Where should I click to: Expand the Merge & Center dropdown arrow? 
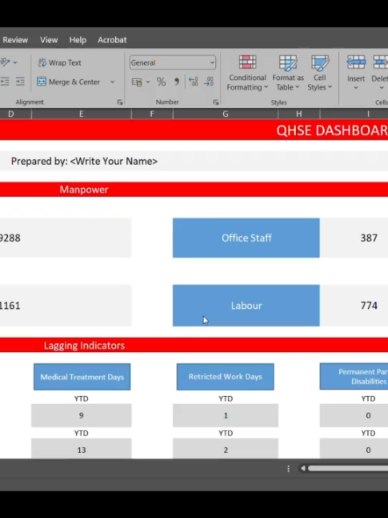[x=112, y=82]
